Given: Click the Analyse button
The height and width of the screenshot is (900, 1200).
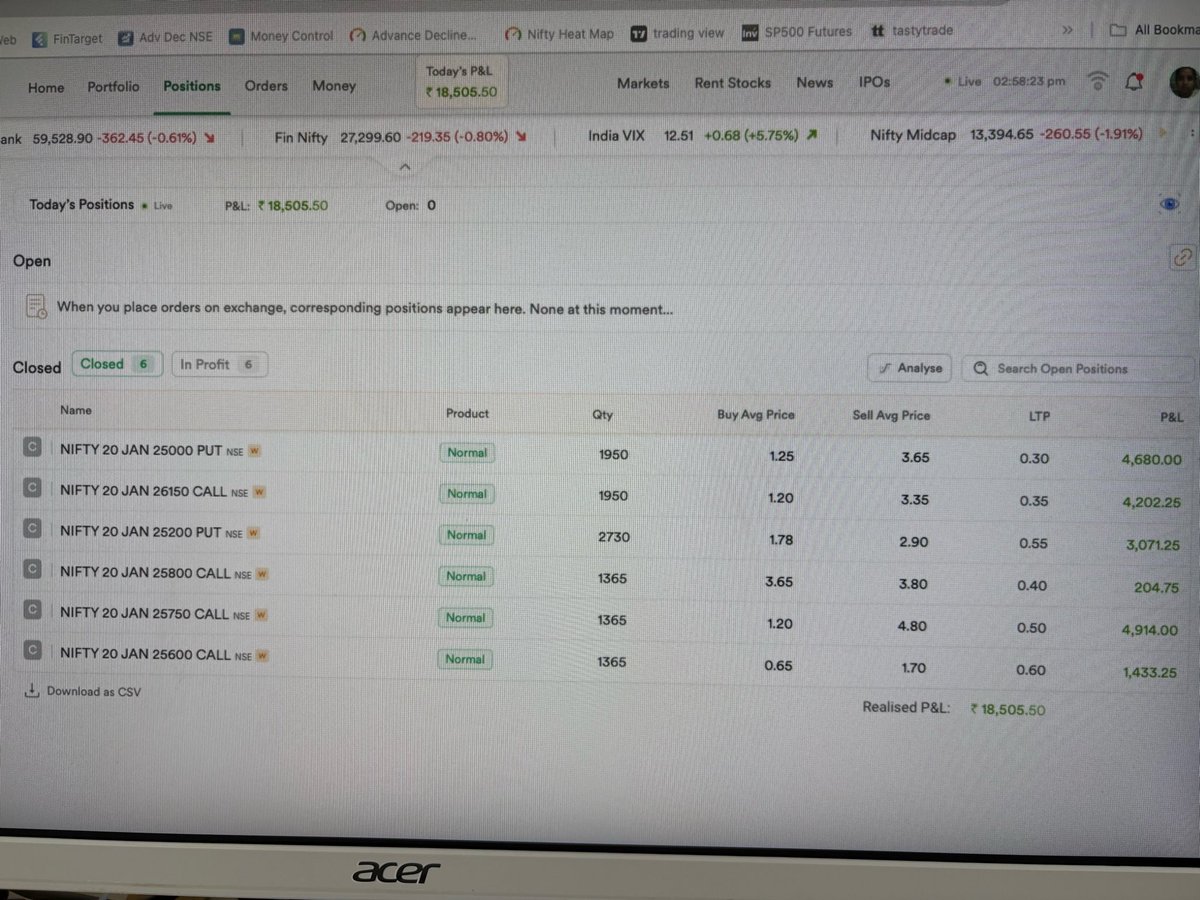Looking at the screenshot, I should pyautogui.click(x=910, y=368).
